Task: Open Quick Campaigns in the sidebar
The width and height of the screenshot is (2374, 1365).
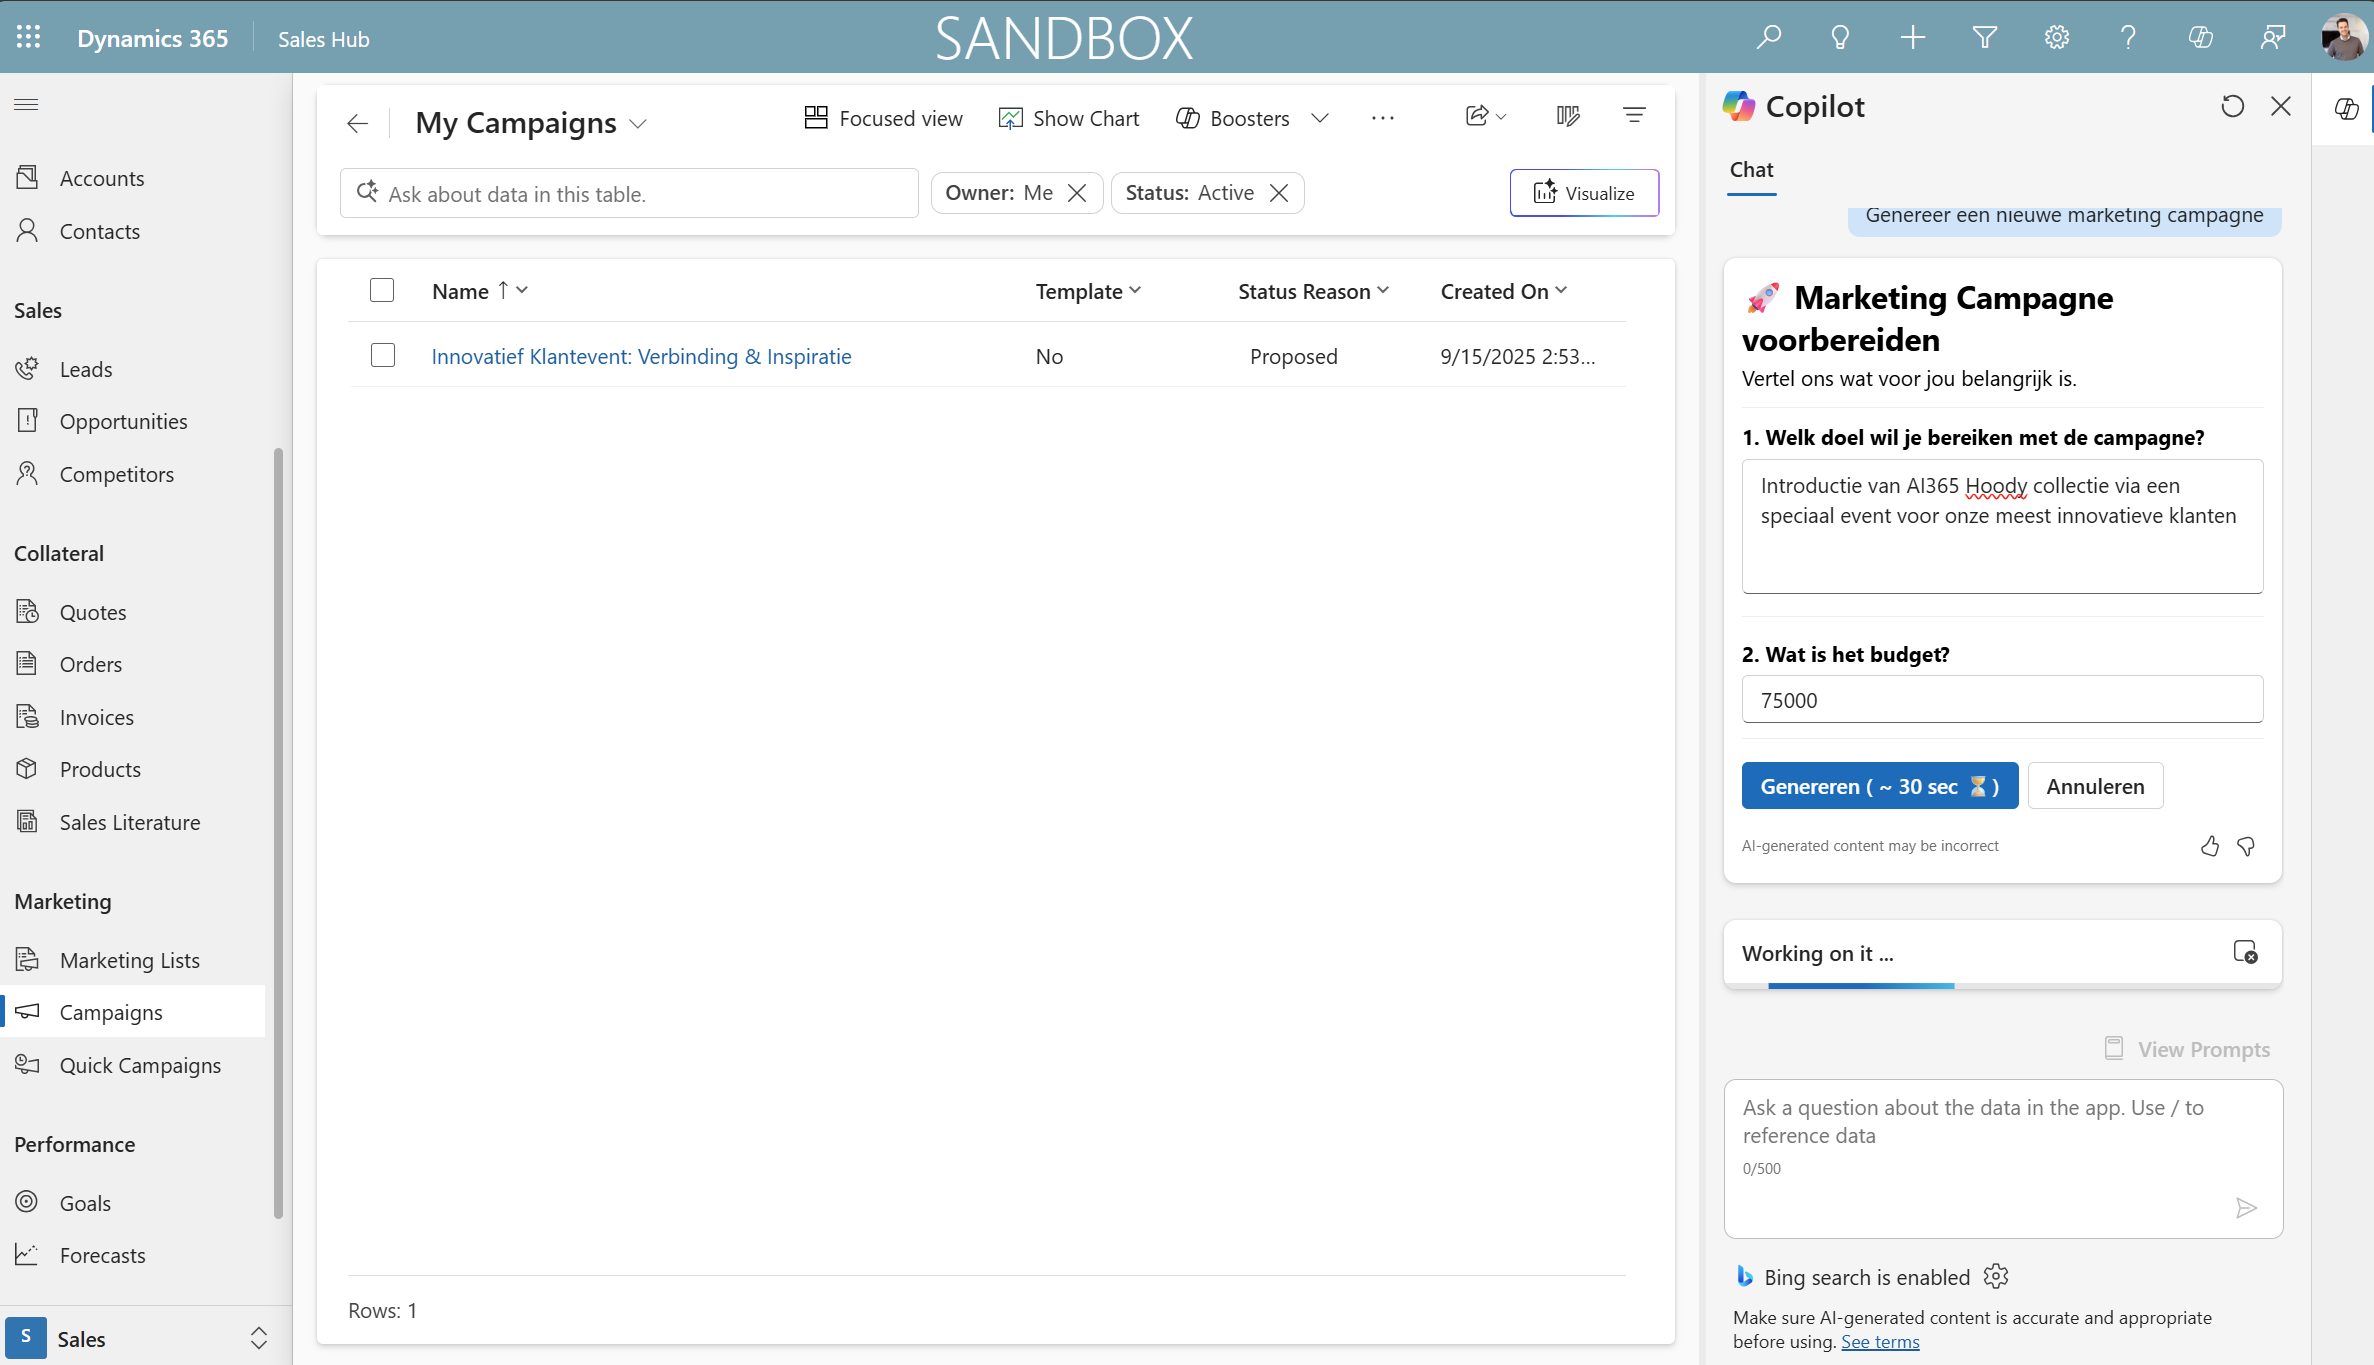Action: (140, 1065)
